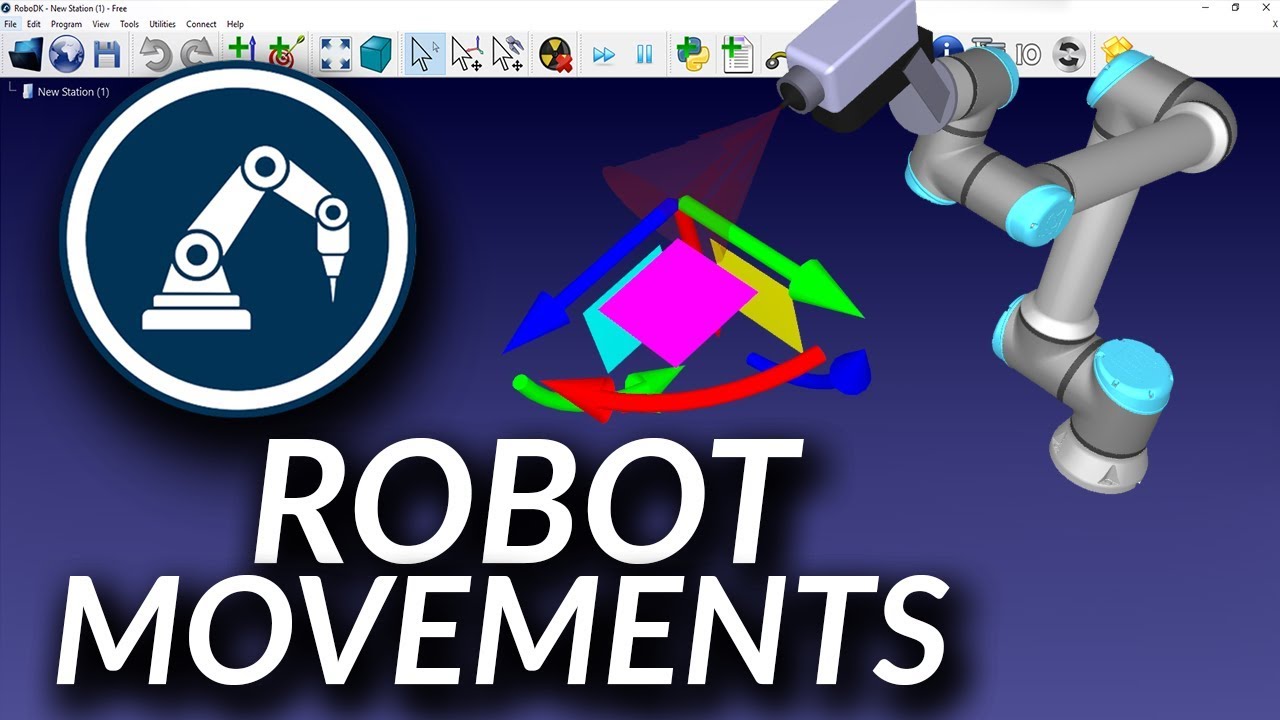Save the station with floppy disk icon

pos(107,54)
